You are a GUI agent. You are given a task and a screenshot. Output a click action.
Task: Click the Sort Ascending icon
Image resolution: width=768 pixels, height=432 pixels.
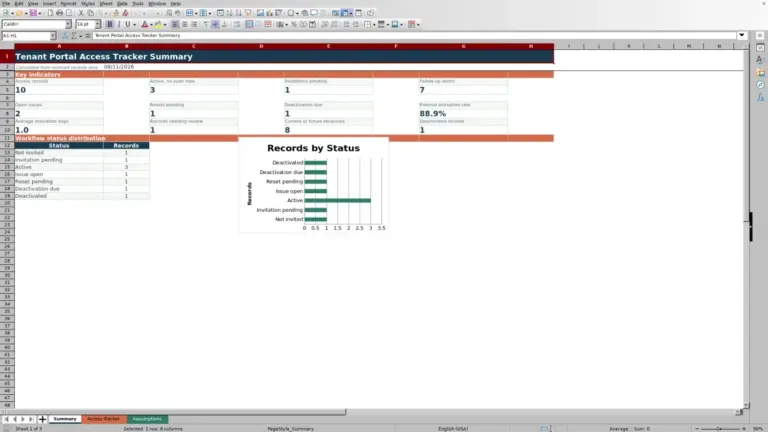coord(229,13)
